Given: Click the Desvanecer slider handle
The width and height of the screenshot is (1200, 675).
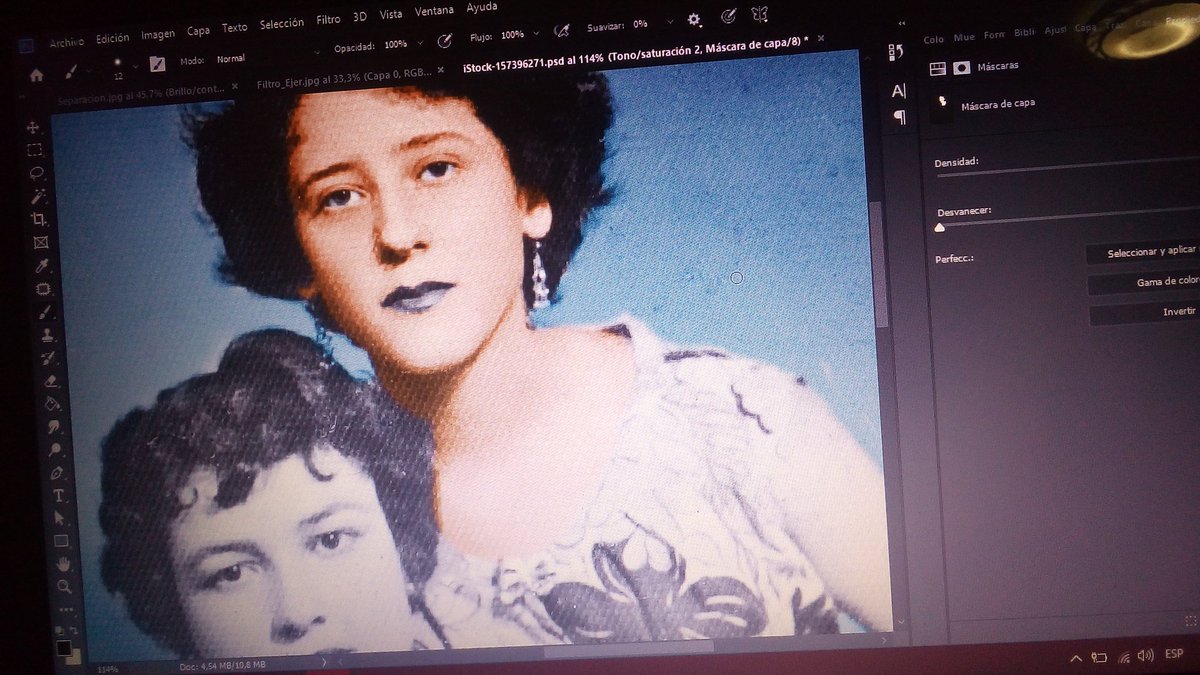Looking at the screenshot, I should tap(940, 228).
